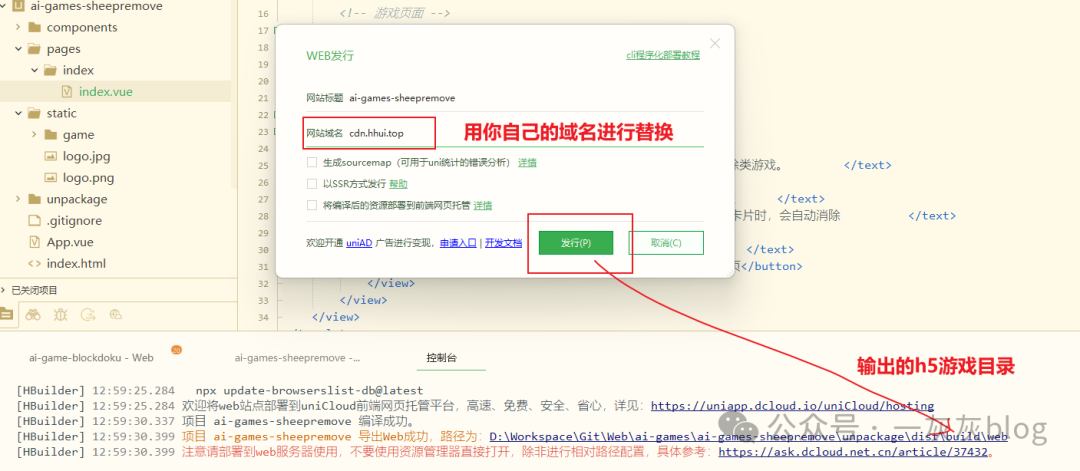The width and height of the screenshot is (1080, 471).
Task: Click the ai-games-sheepremove project icon
Action: (x=19, y=6)
